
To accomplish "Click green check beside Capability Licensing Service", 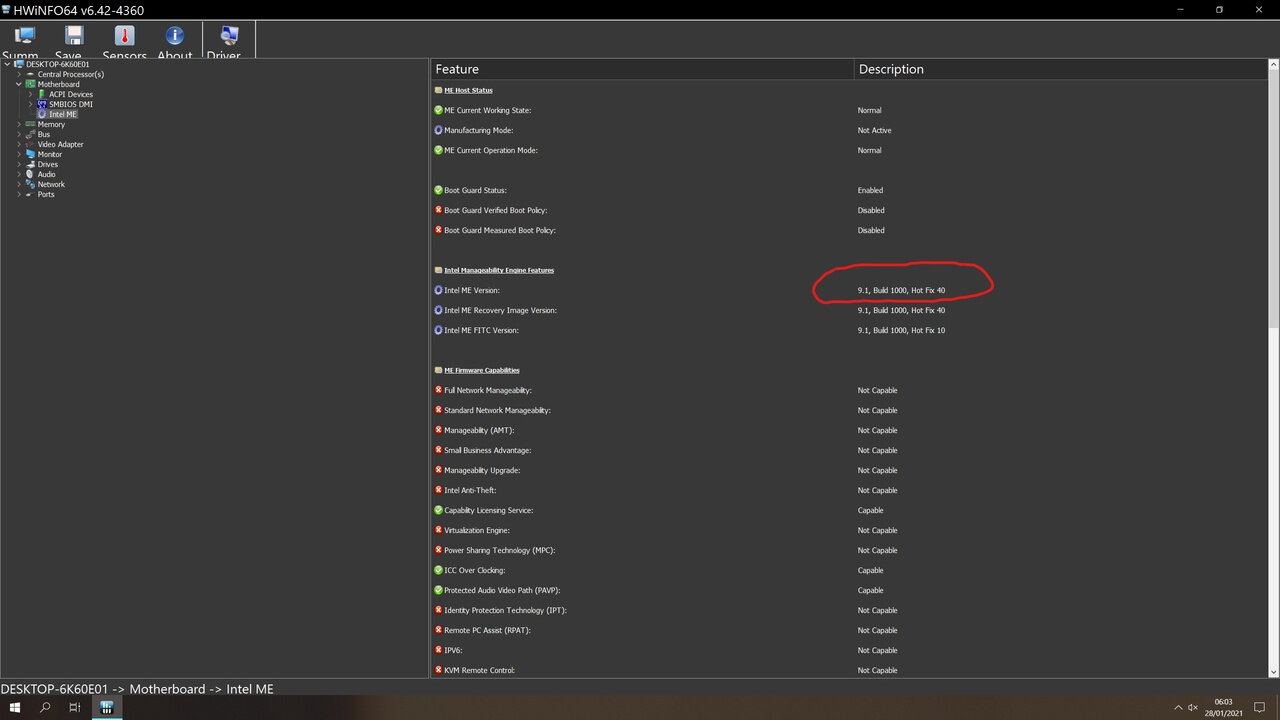I will (x=438, y=510).
